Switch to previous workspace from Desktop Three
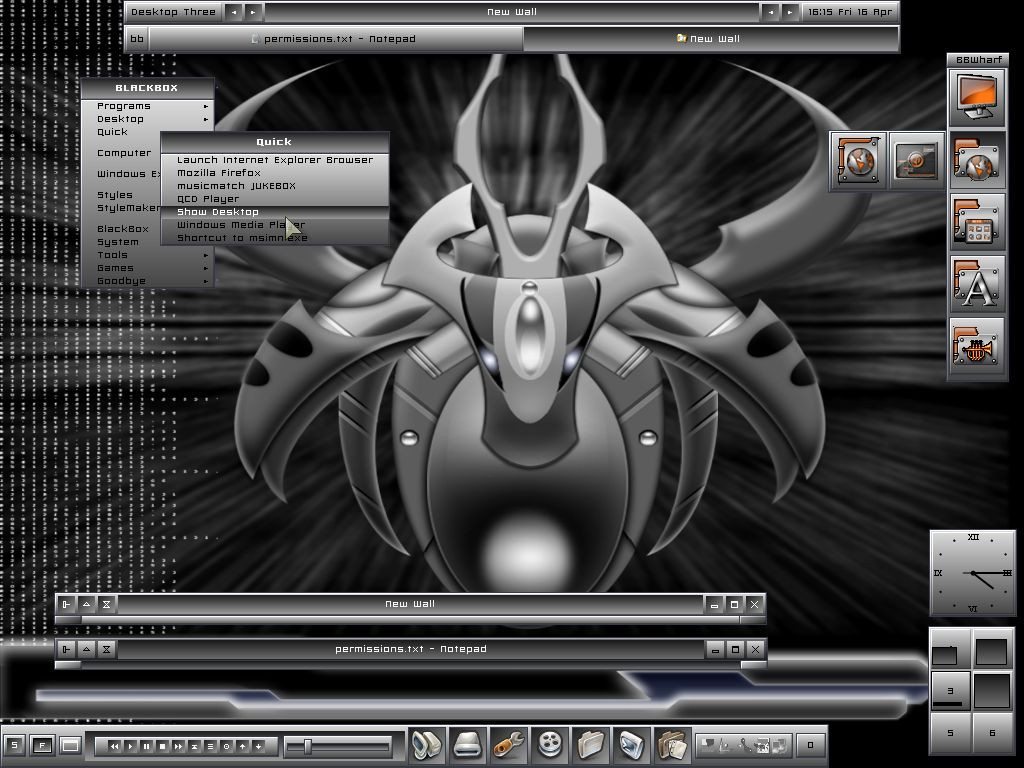1024x768 pixels. [x=234, y=12]
